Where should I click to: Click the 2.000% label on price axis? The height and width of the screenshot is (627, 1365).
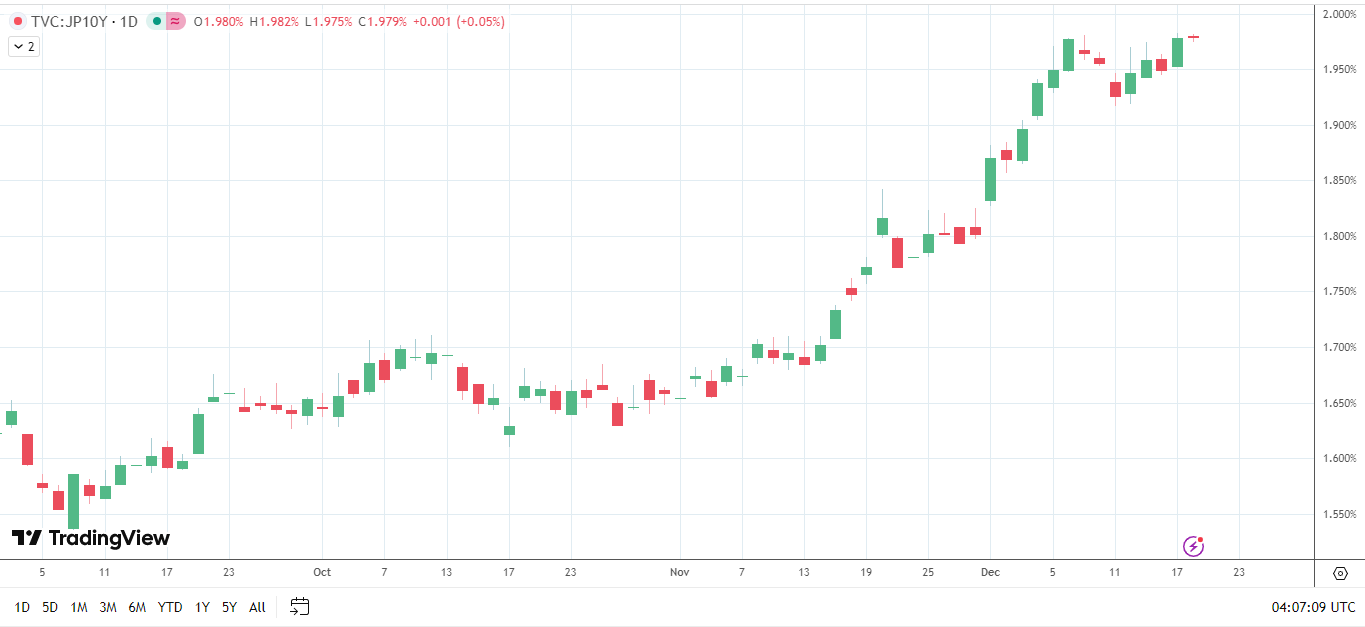(x=1338, y=14)
